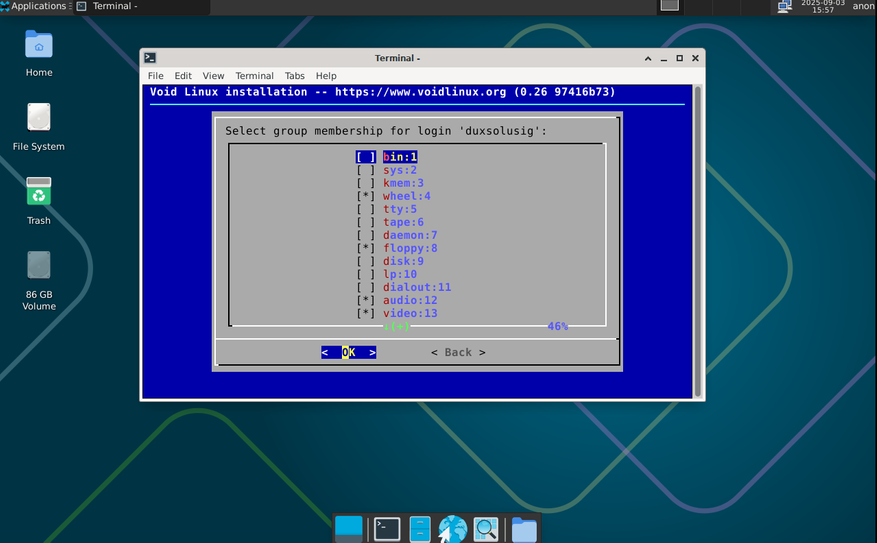Click the 'Select group membership' prompt
This screenshot has height=543, width=877.
coord(386,131)
